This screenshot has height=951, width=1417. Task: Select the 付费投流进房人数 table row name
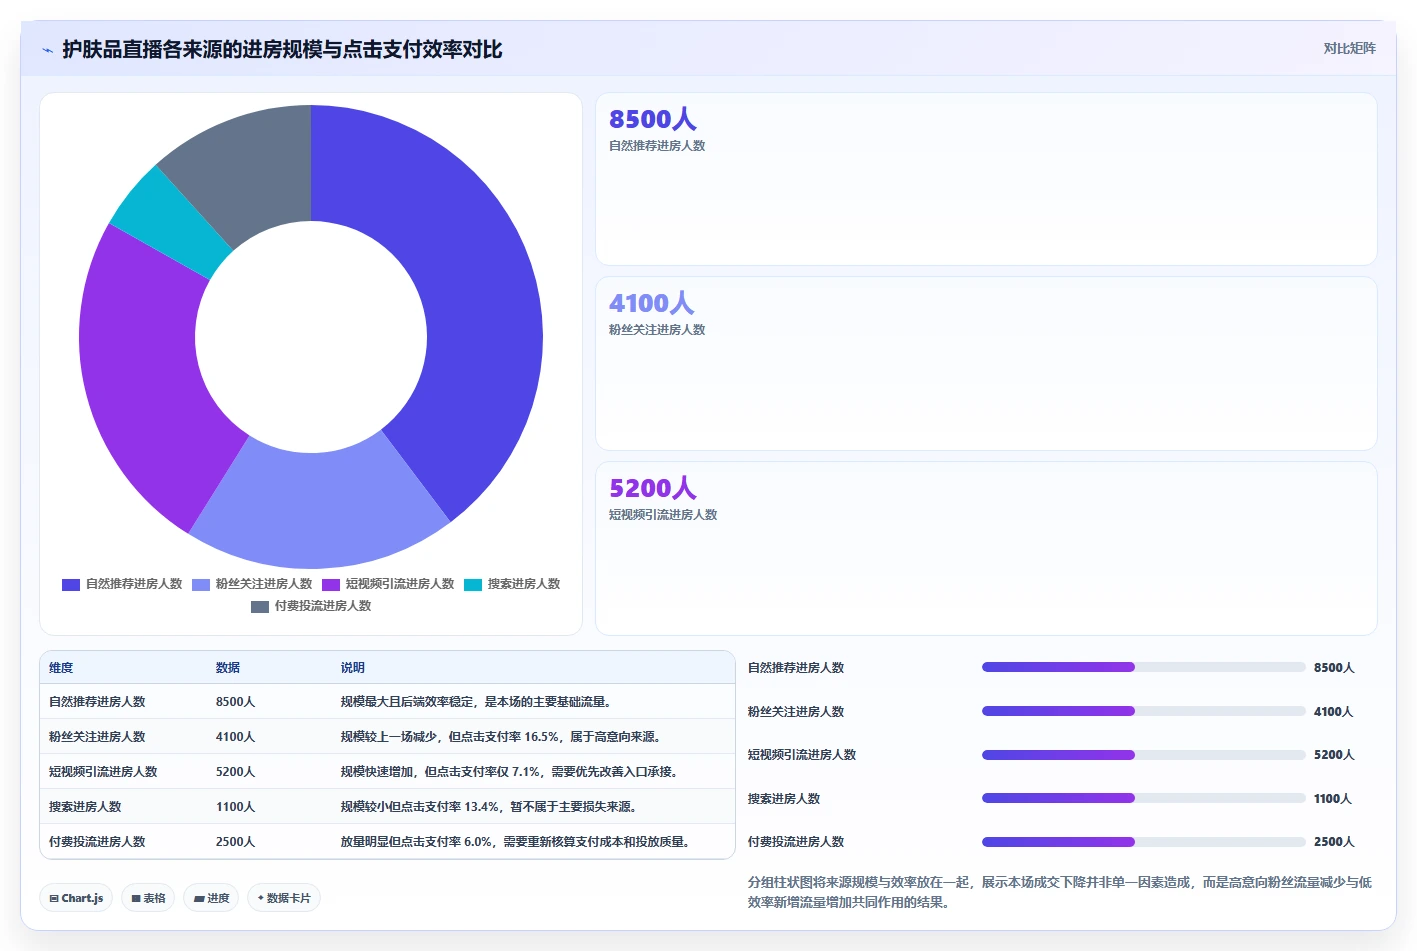pyautogui.click(x=97, y=842)
